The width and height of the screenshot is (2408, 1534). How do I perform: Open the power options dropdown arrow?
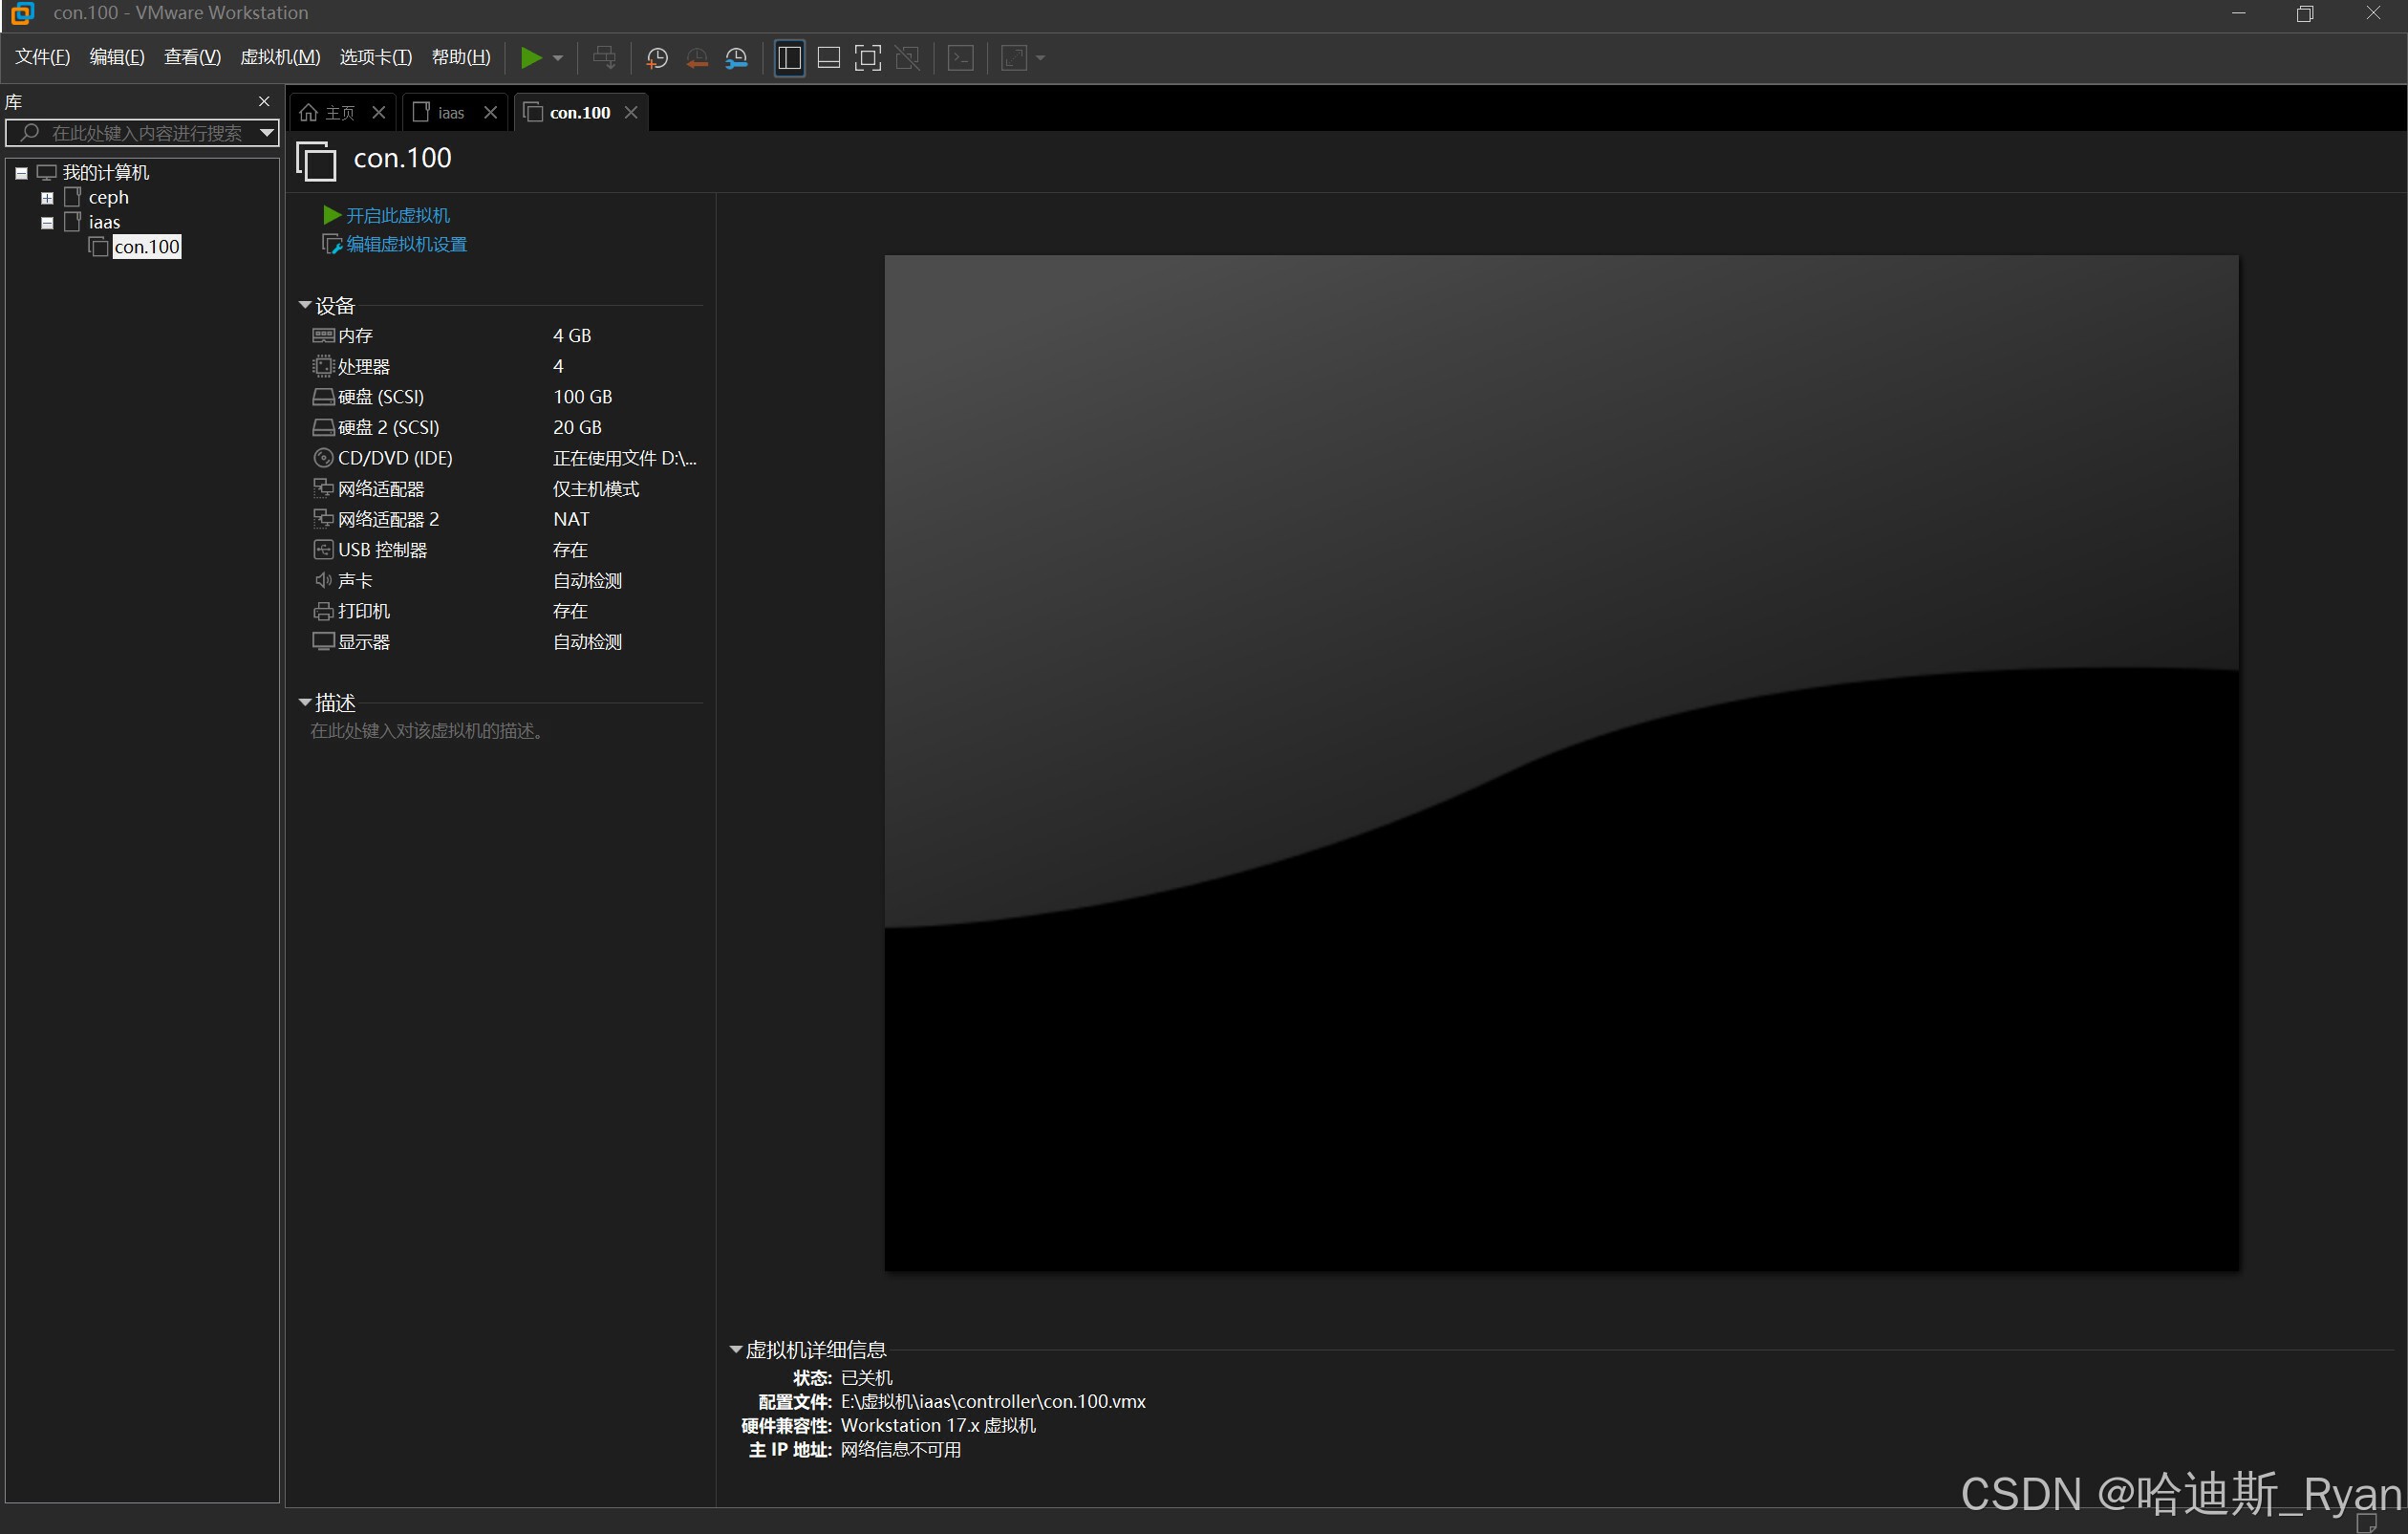click(558, 58)
